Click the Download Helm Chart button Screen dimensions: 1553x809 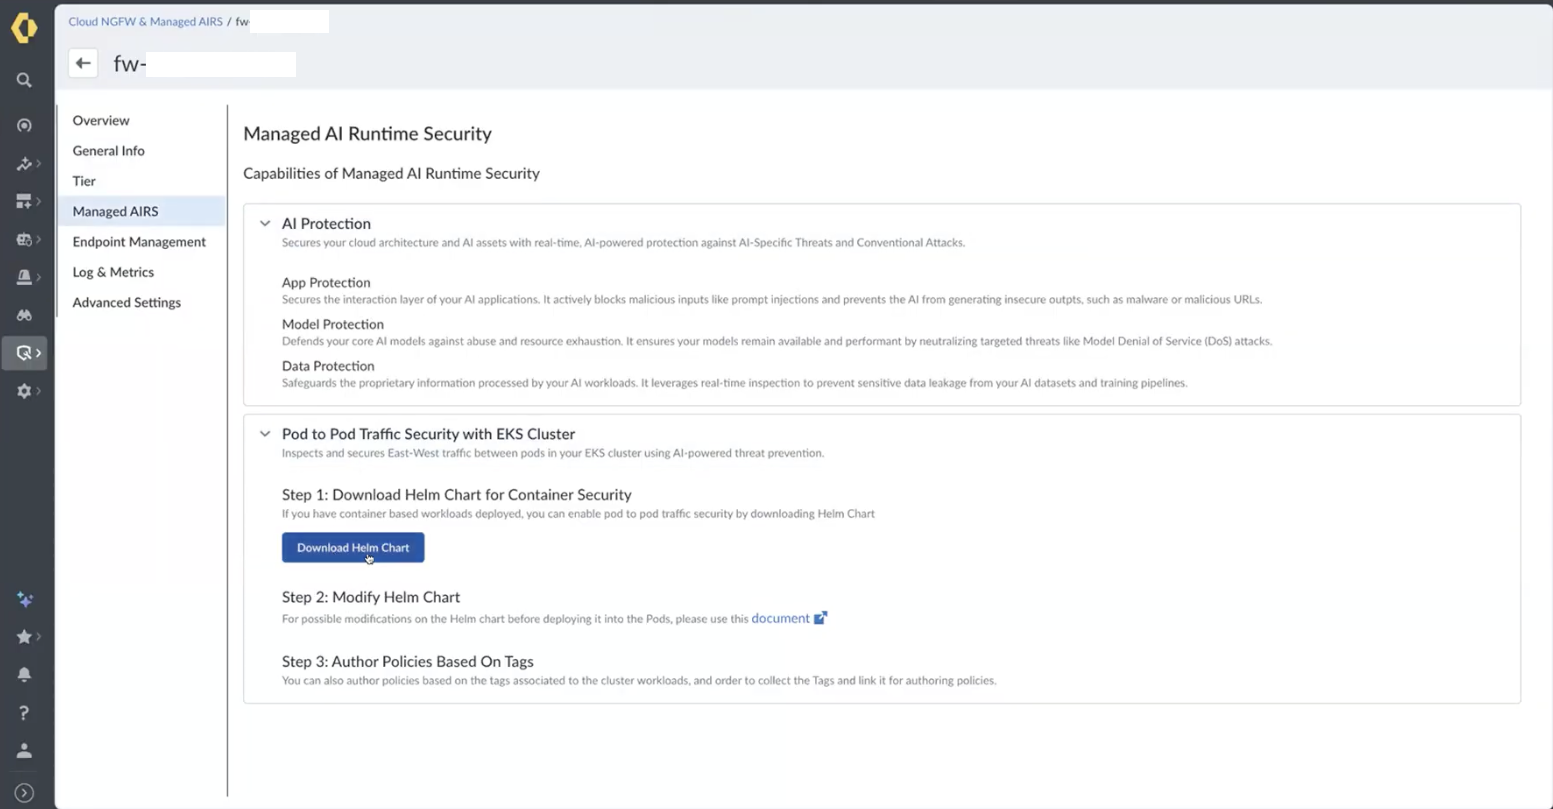[353, 547]
